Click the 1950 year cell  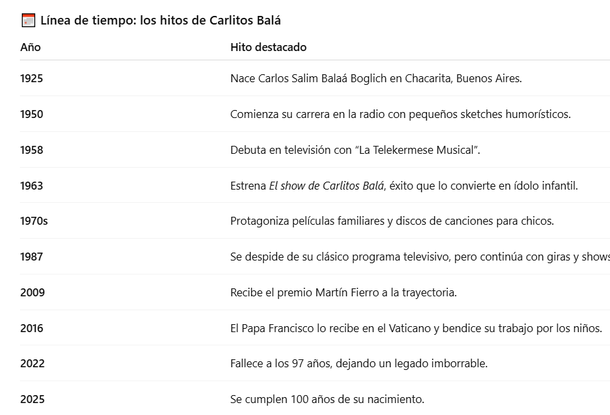point(31,114)
